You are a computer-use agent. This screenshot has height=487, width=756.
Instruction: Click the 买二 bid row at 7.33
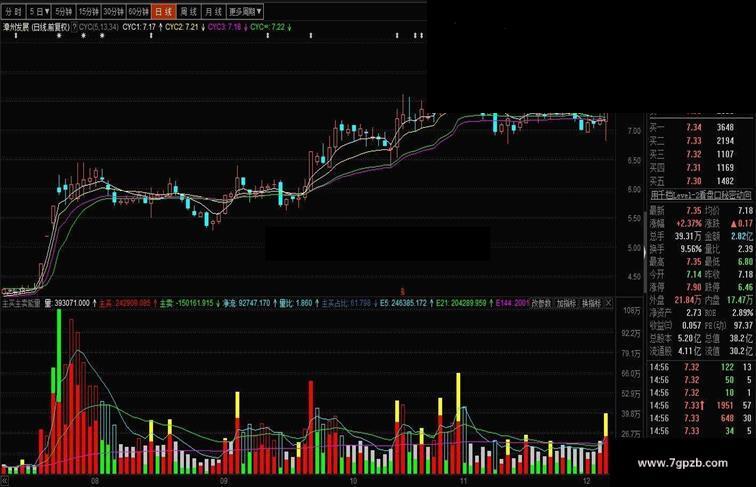point(691,141)
